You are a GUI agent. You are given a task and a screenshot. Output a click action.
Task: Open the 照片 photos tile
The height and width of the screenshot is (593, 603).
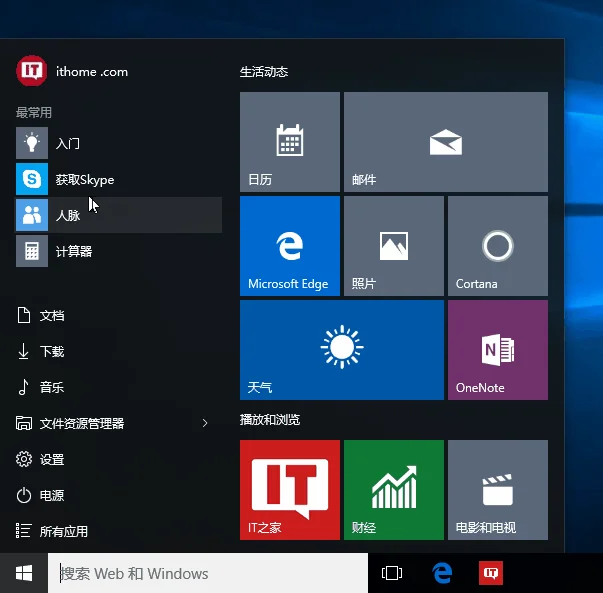coord(394,246)
